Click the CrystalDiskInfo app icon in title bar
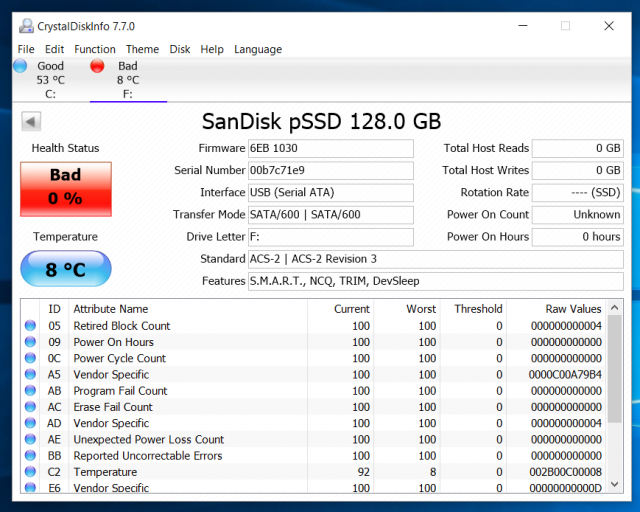Screen dimensions: 640x512 point(24,26)
